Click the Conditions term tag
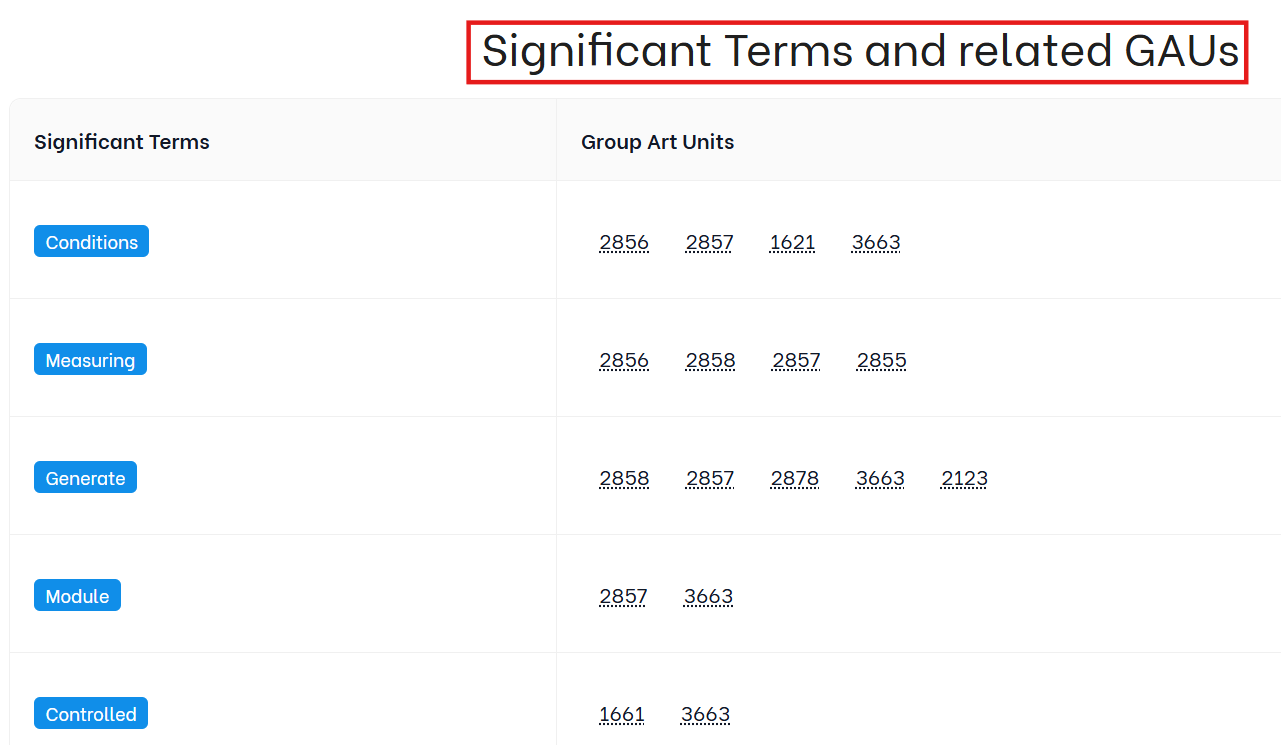The width and height of the screenshot is (1281, 745). [91, 242]
